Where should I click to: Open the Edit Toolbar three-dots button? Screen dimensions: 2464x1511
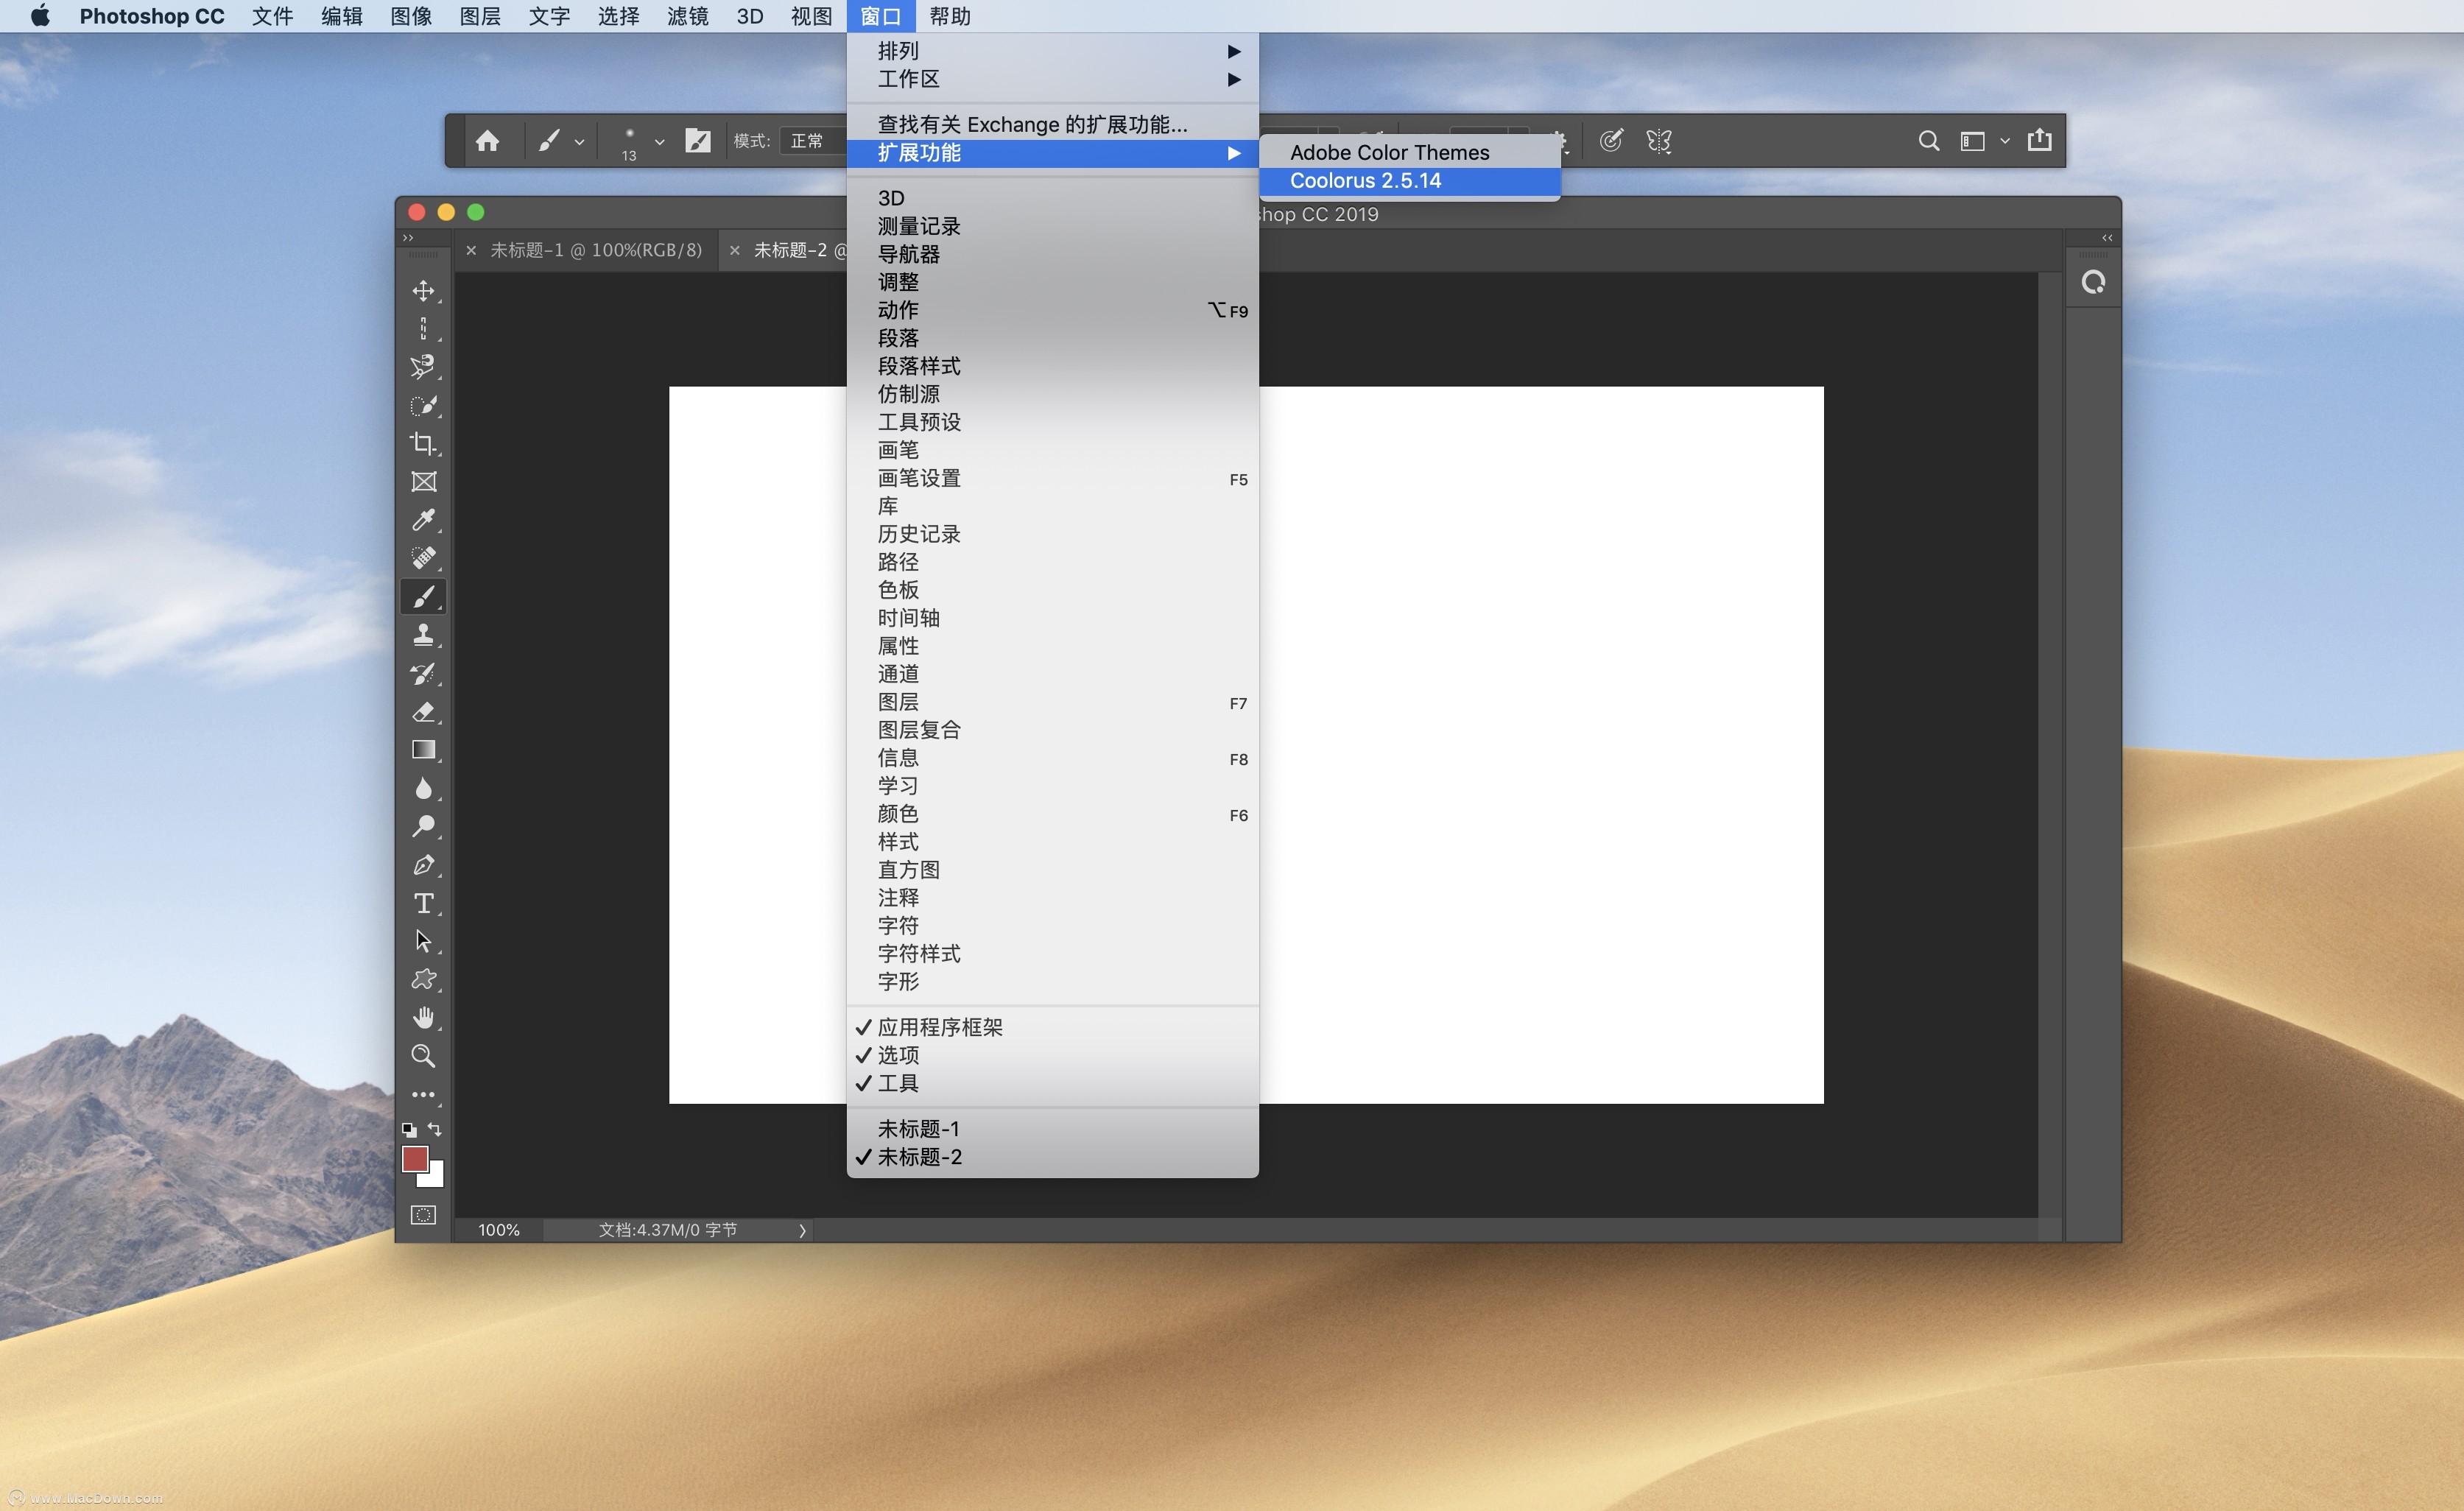point(423,1094)
